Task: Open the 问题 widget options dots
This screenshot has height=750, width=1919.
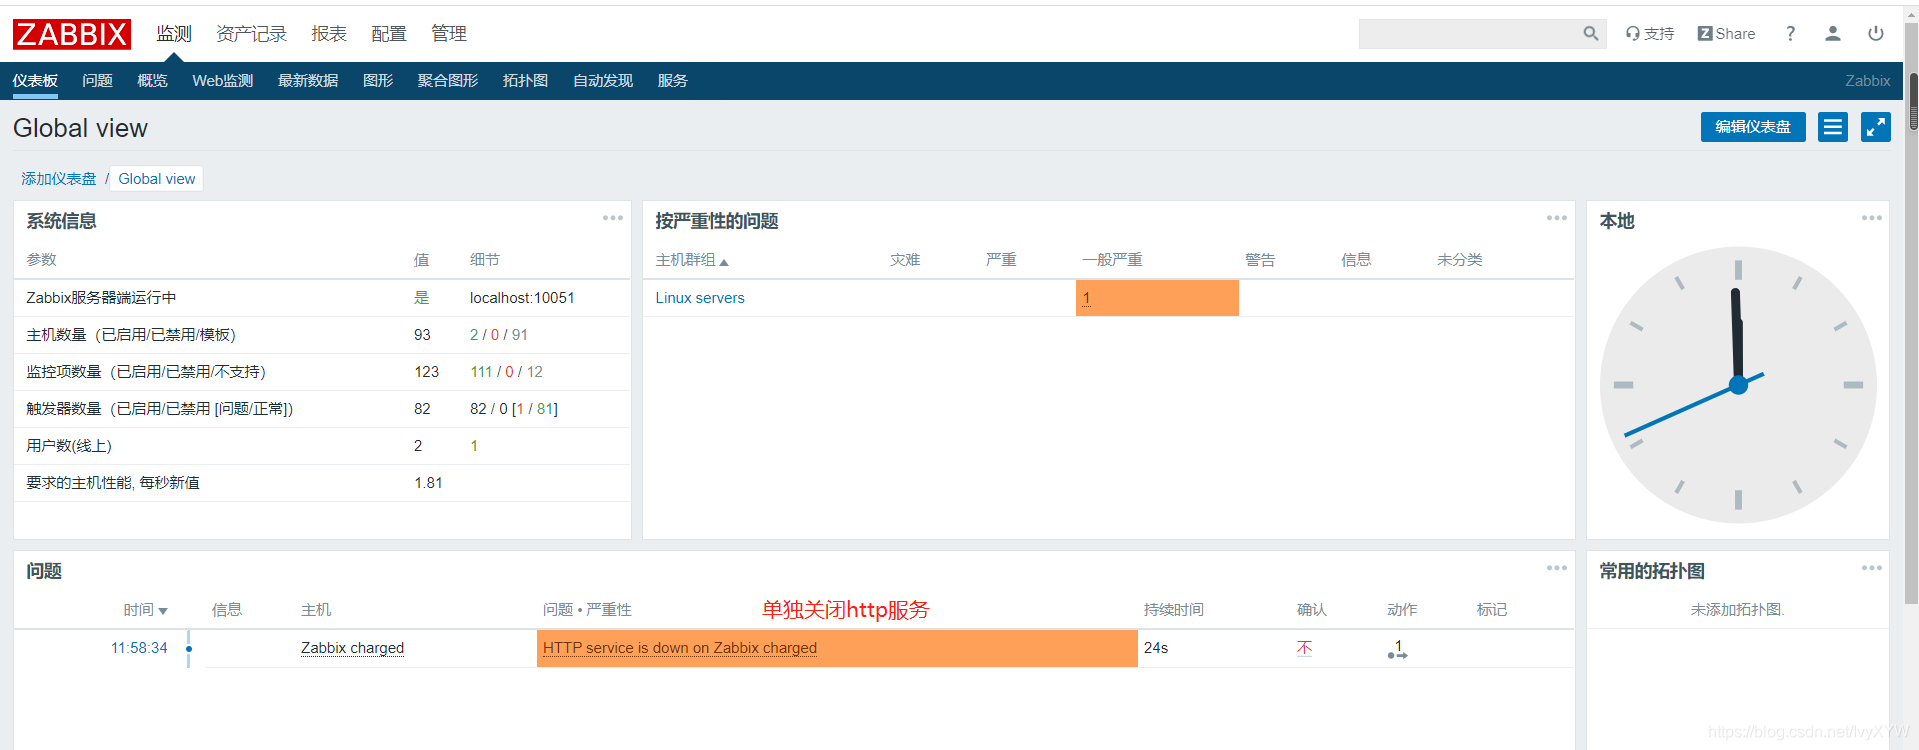Action: [1557, 568]
